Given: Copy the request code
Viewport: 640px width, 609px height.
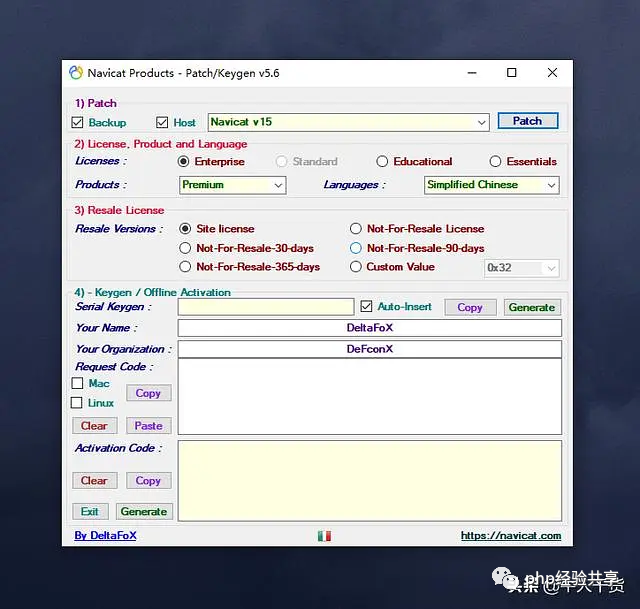Looking at the screenshot, I should click(x=149, y=393).
